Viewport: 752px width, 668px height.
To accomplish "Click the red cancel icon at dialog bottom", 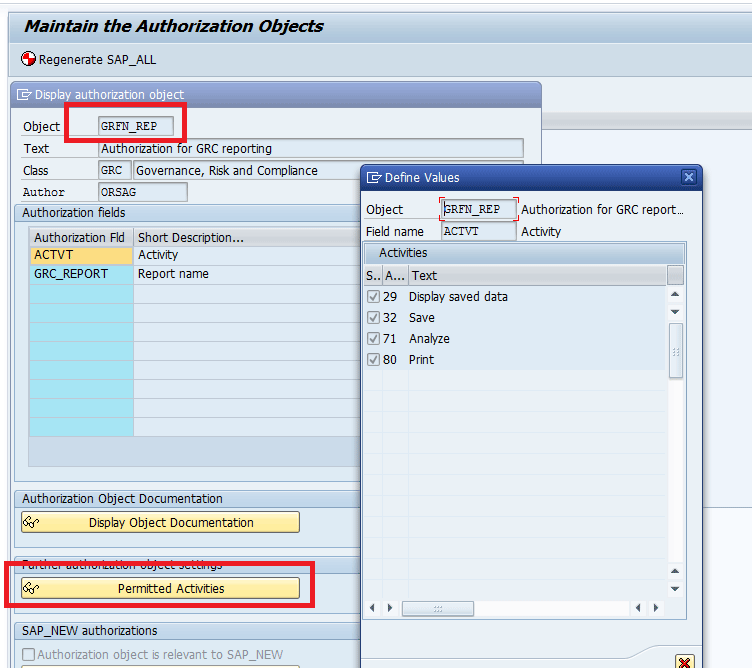I will pyautogui.click(x=684, y=661).
